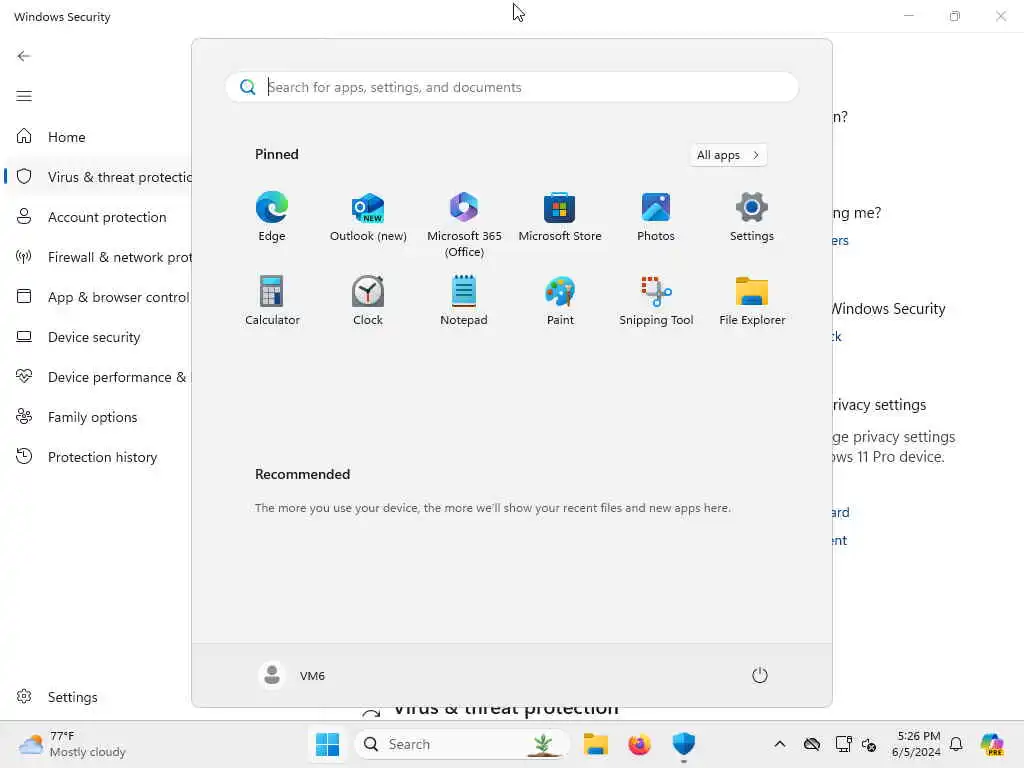Screen dimensions: 1024x768
Task: Open File Explorer pinned app
Action: click(752, 300)
